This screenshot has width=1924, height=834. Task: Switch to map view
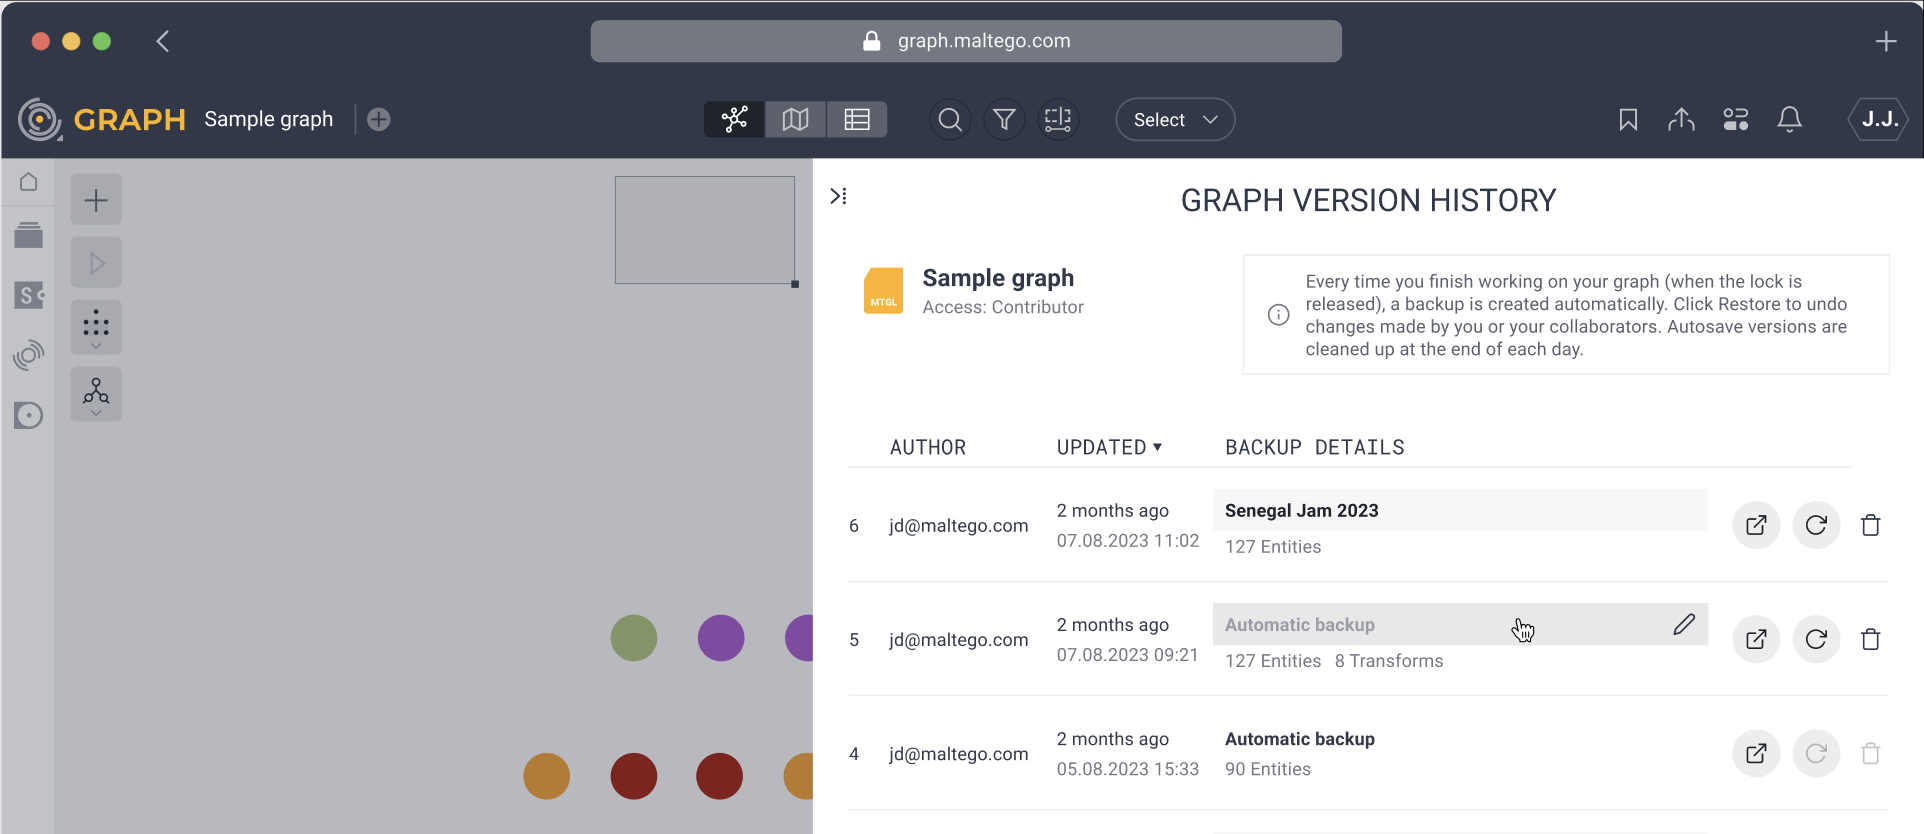click(795, 120)
